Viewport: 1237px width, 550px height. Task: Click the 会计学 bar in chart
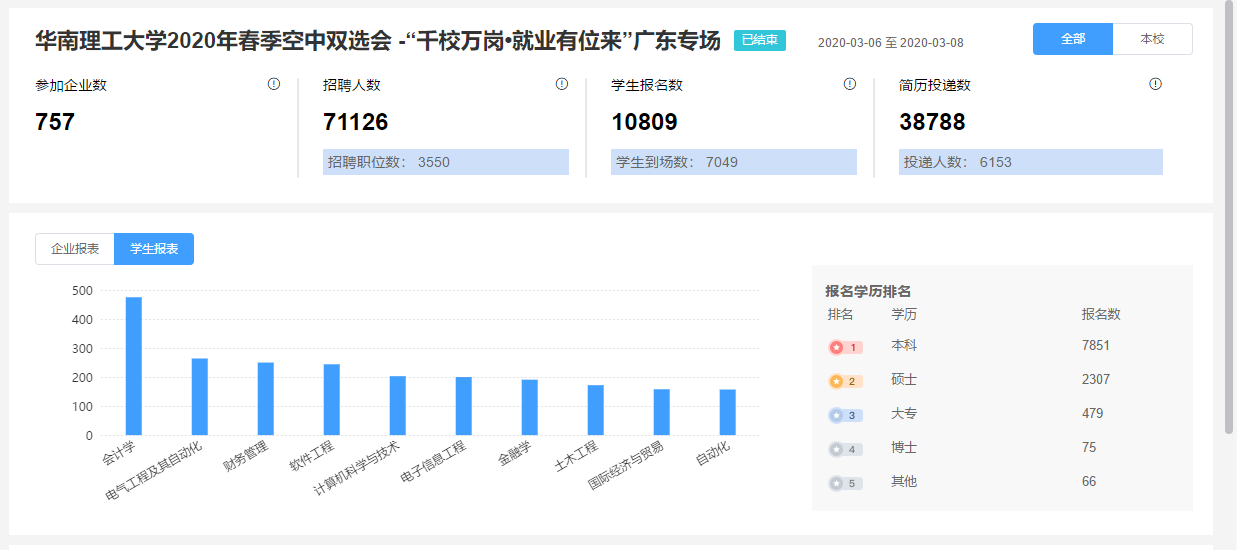134,366
